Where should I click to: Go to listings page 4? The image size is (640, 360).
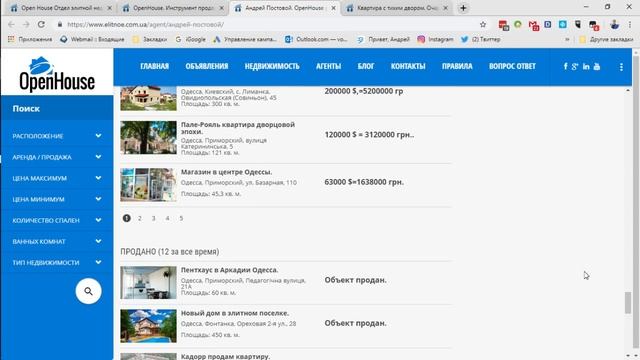pos(167,218)
